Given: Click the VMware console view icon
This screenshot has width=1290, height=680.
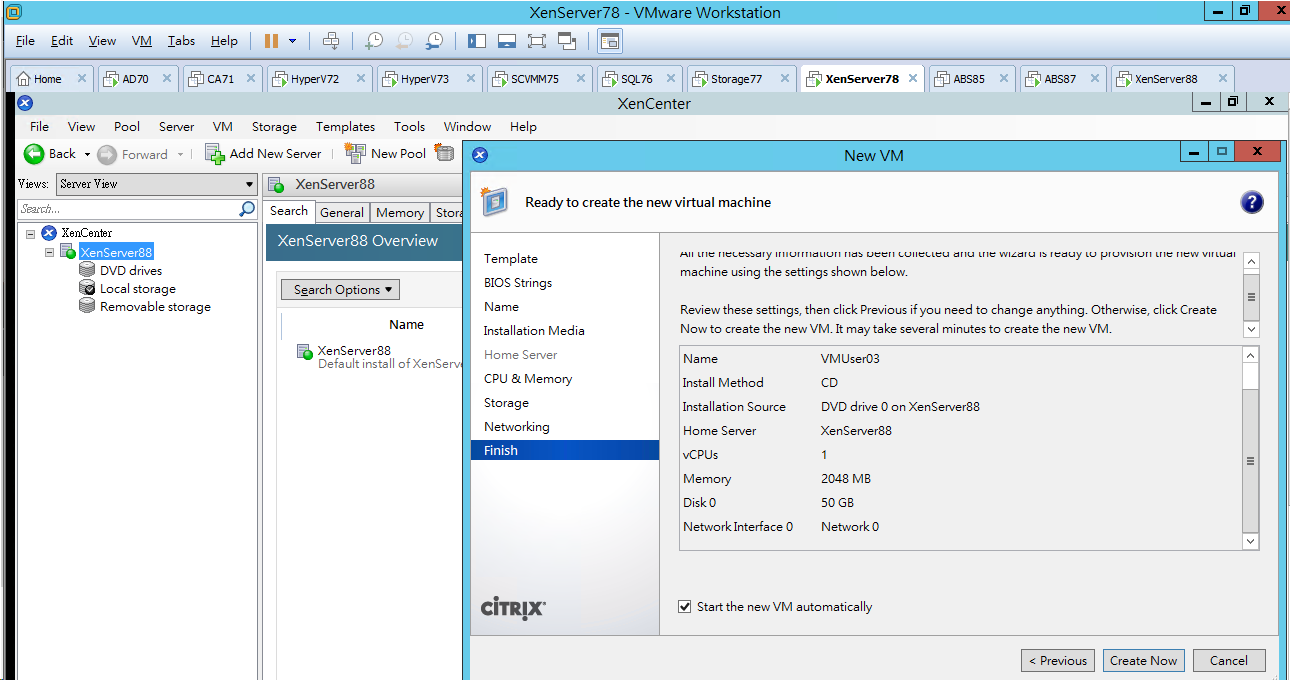Looking at the screenshot, I should 609,41.
